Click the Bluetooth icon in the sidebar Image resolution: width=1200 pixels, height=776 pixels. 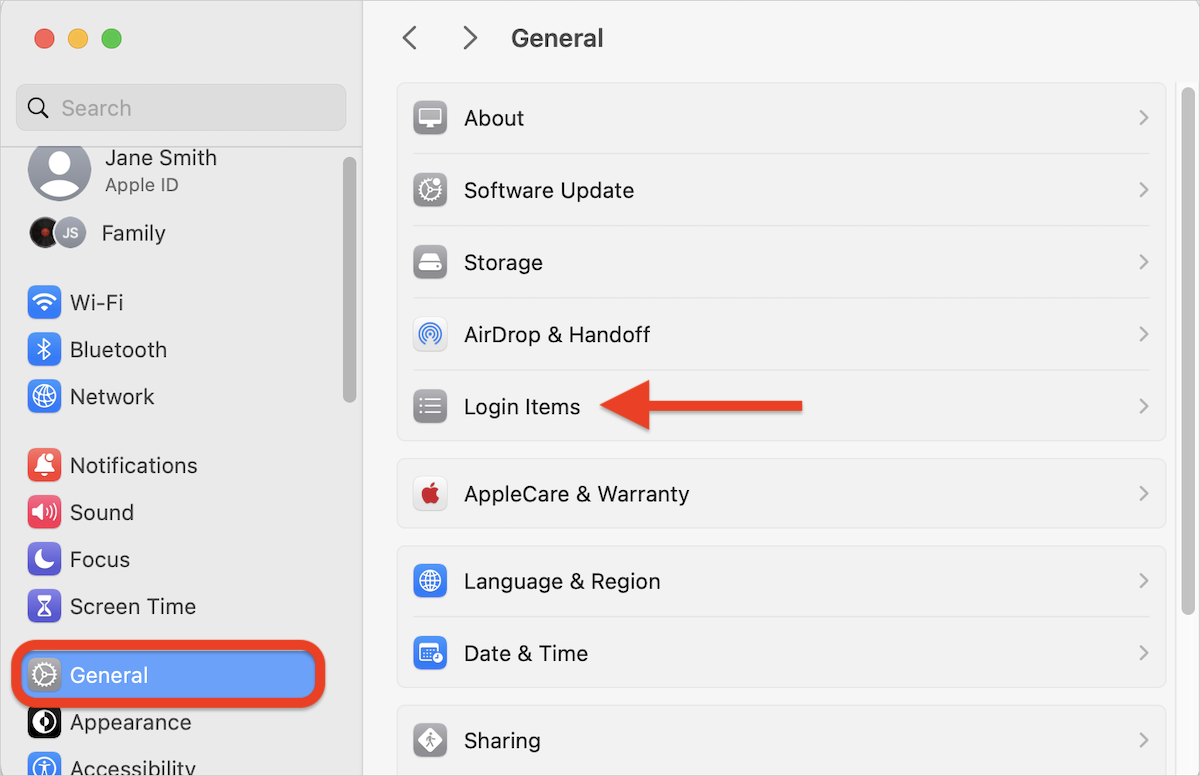[x=44, y=350]
